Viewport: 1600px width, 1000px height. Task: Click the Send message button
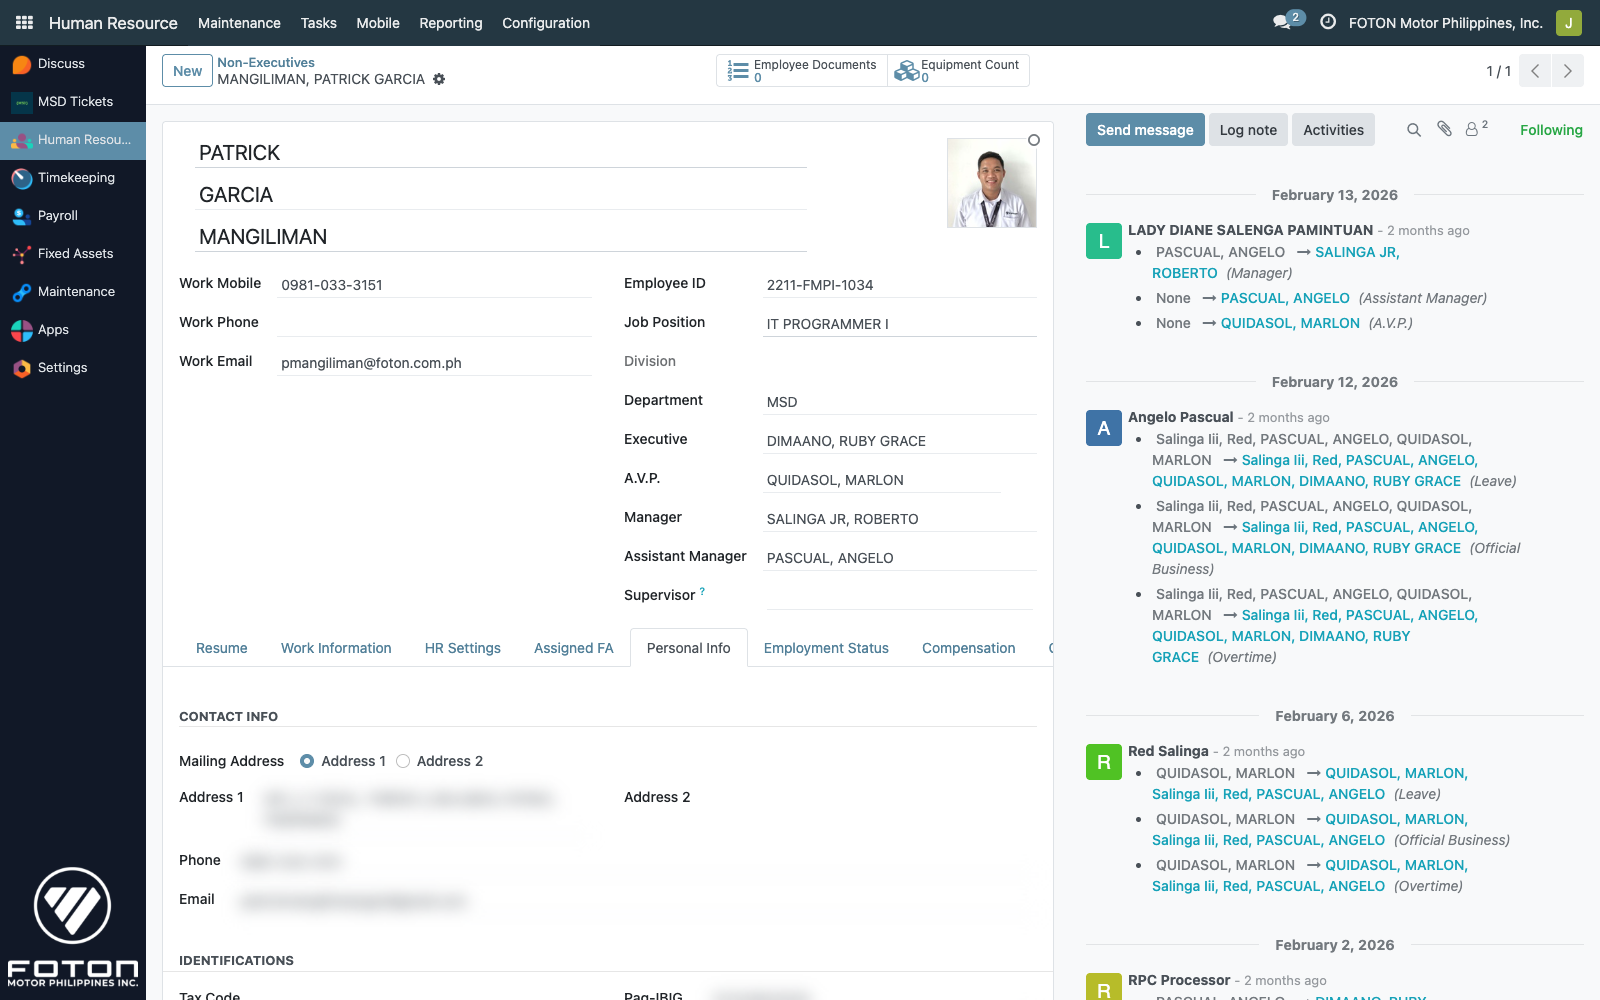1144,129
